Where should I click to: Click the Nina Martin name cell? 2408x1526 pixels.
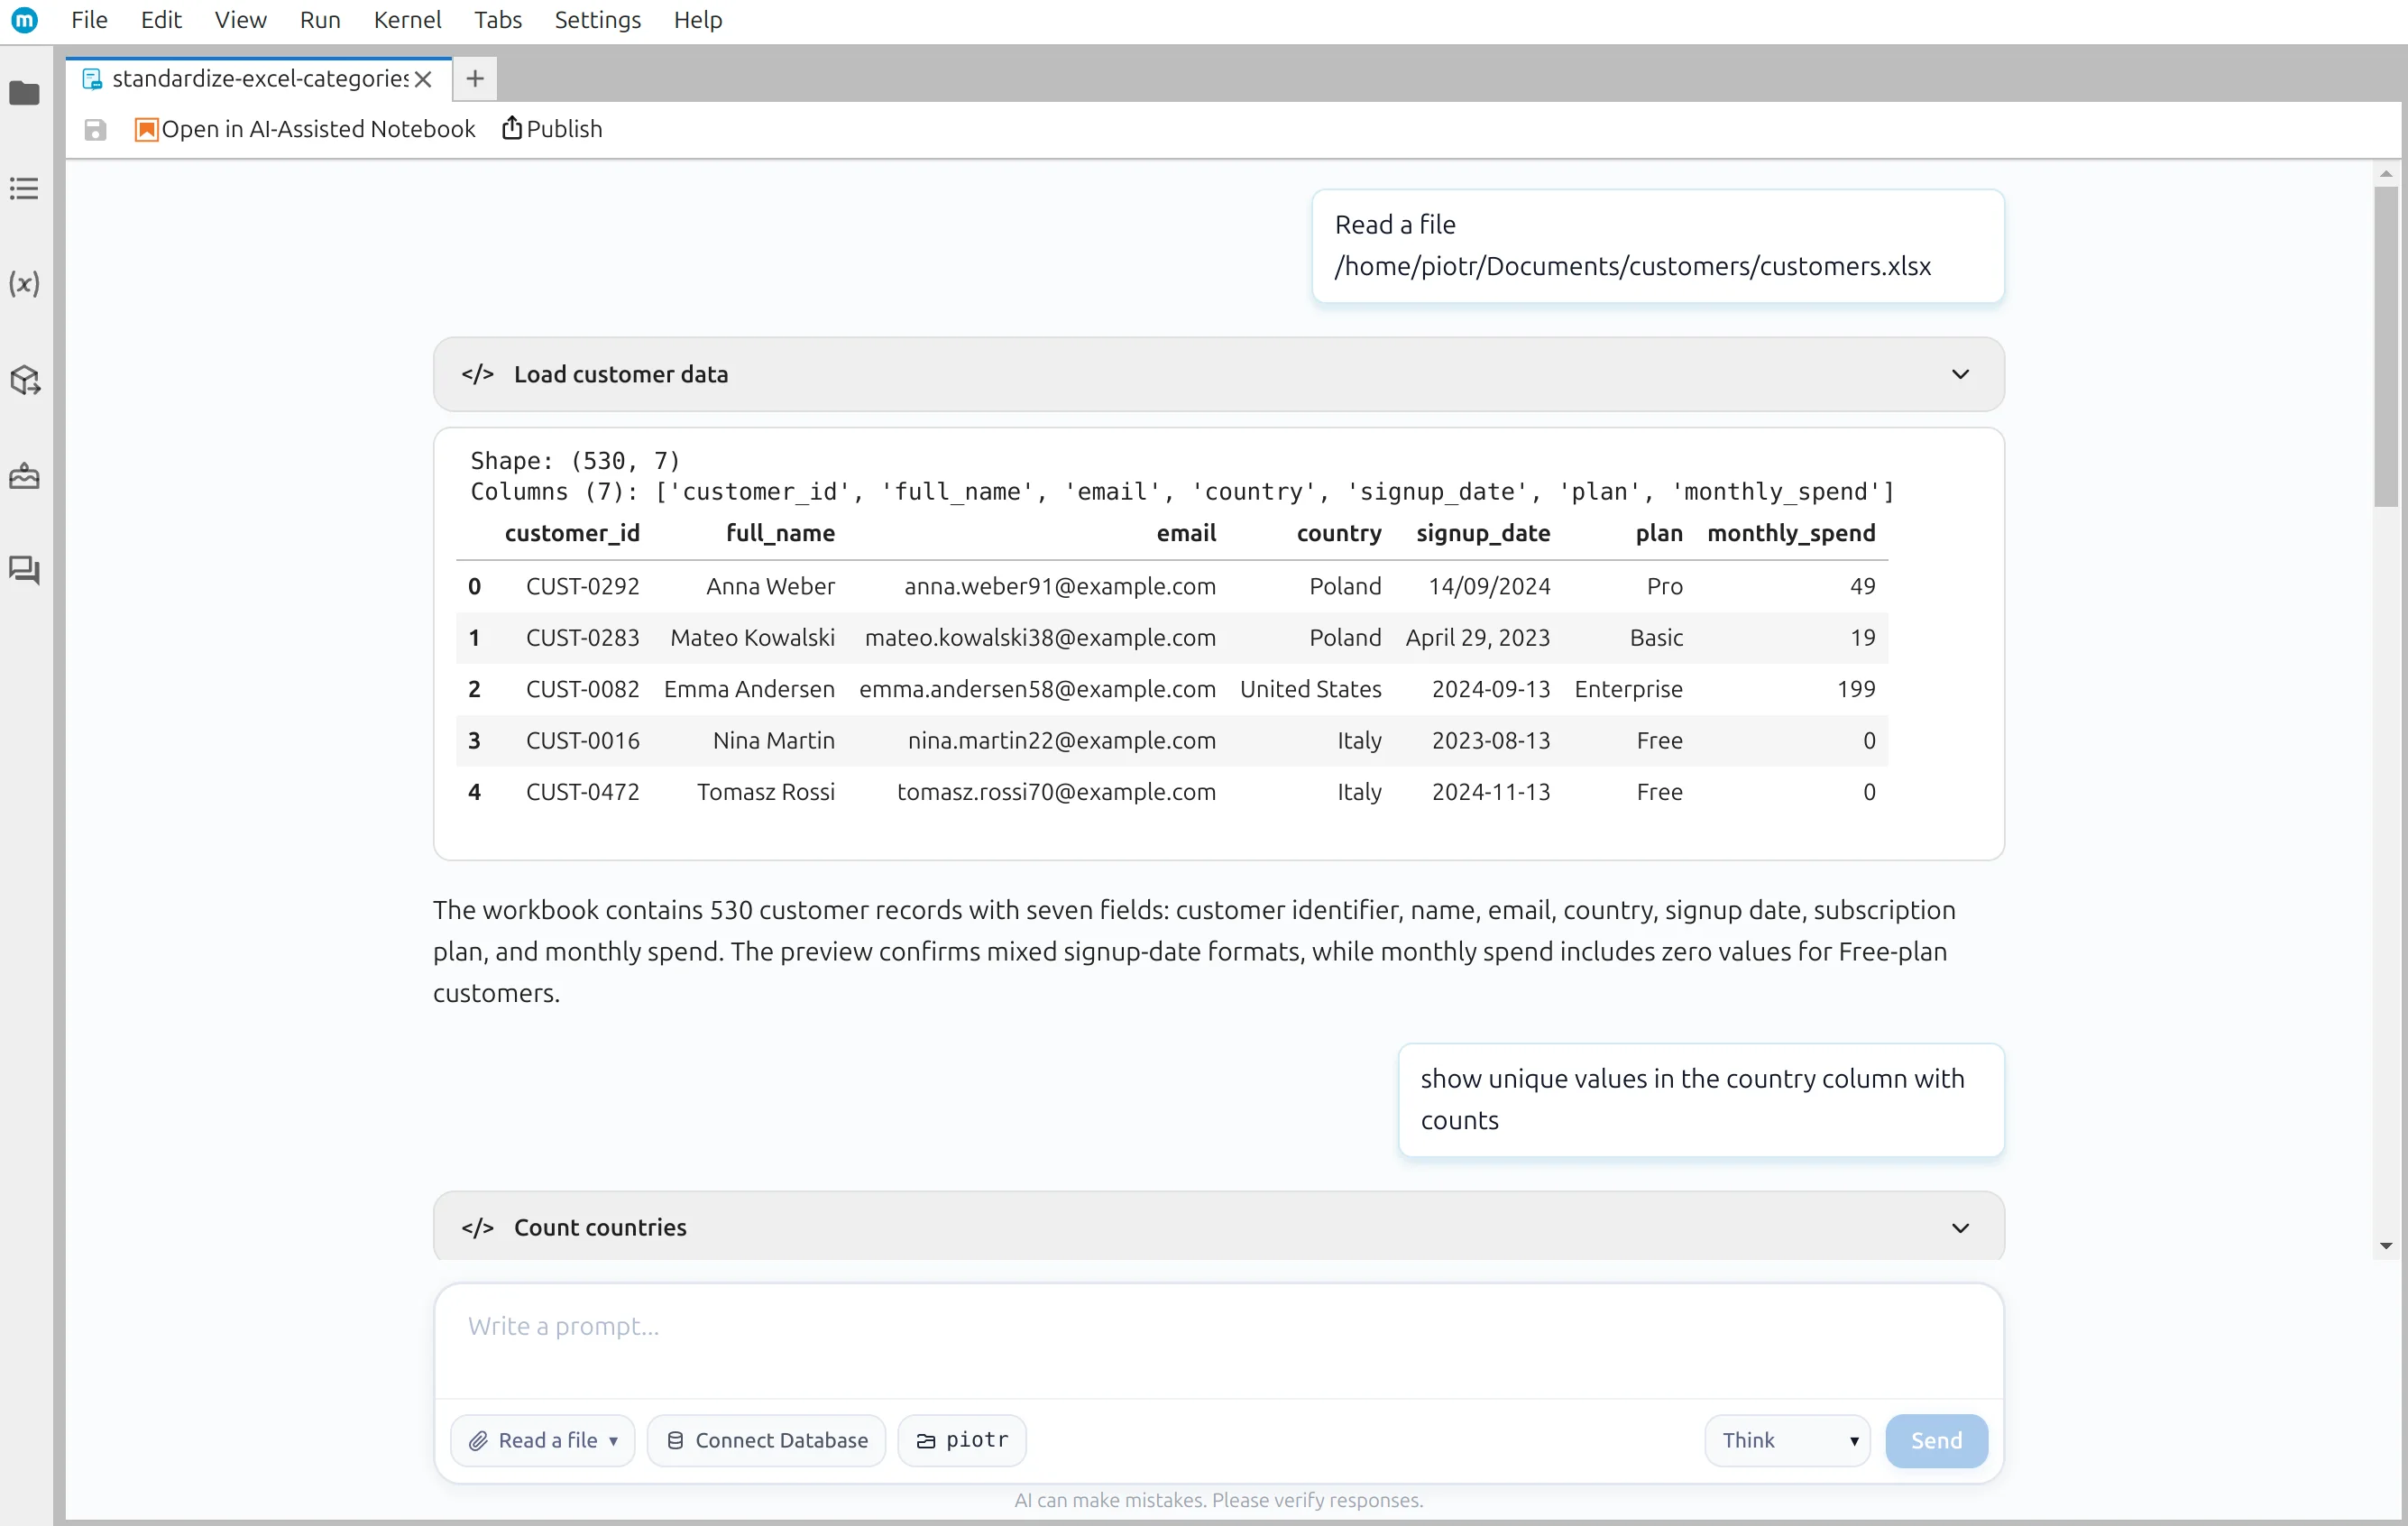[773, 741]
